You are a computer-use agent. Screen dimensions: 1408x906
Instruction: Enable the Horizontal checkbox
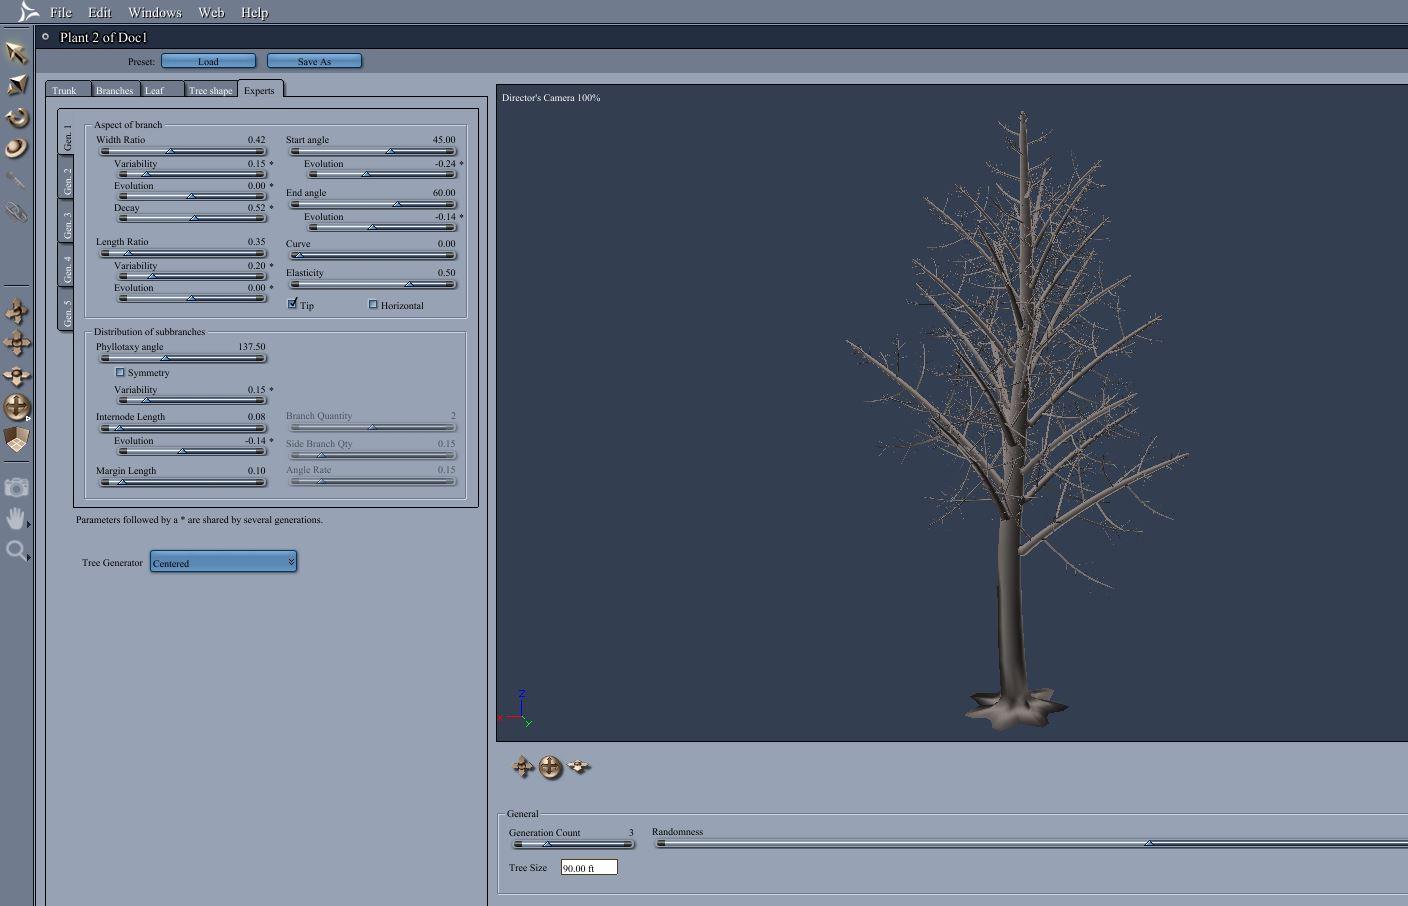point(373,305)
